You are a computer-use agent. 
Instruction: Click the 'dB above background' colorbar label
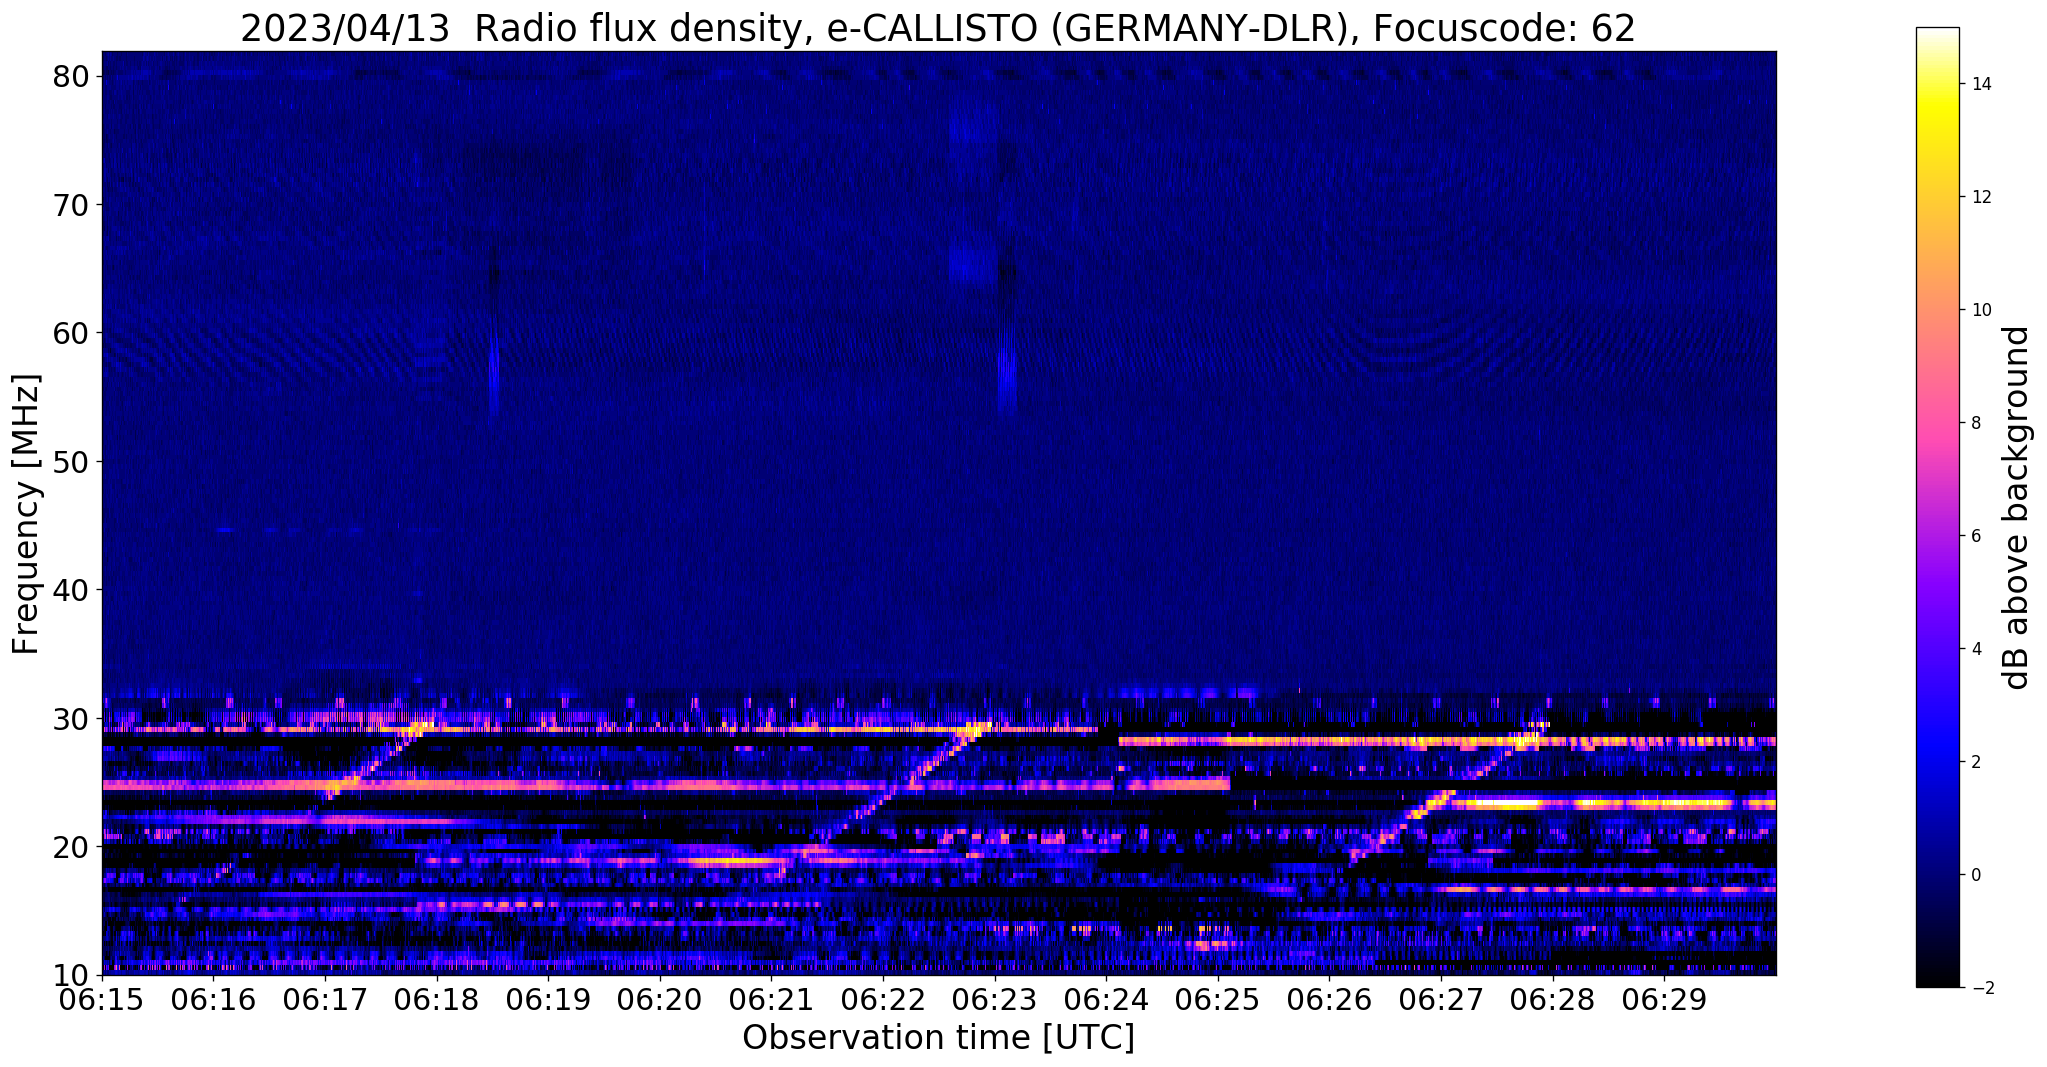(2017, 507)
